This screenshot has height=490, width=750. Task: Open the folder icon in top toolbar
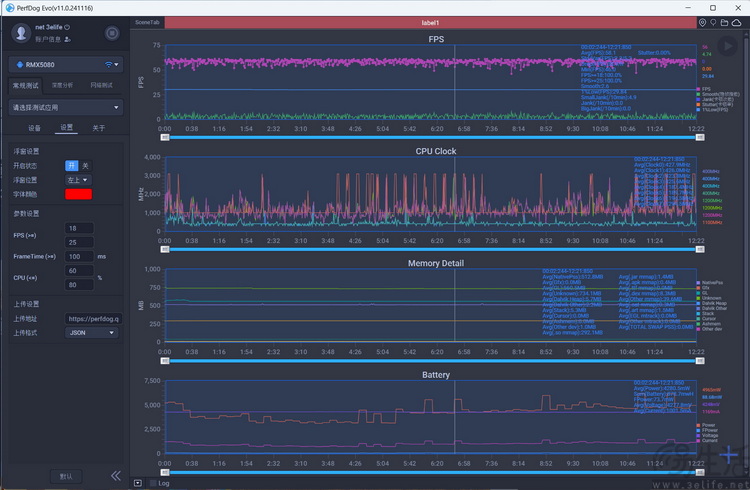pyautogui.click(x=724, y=22)
